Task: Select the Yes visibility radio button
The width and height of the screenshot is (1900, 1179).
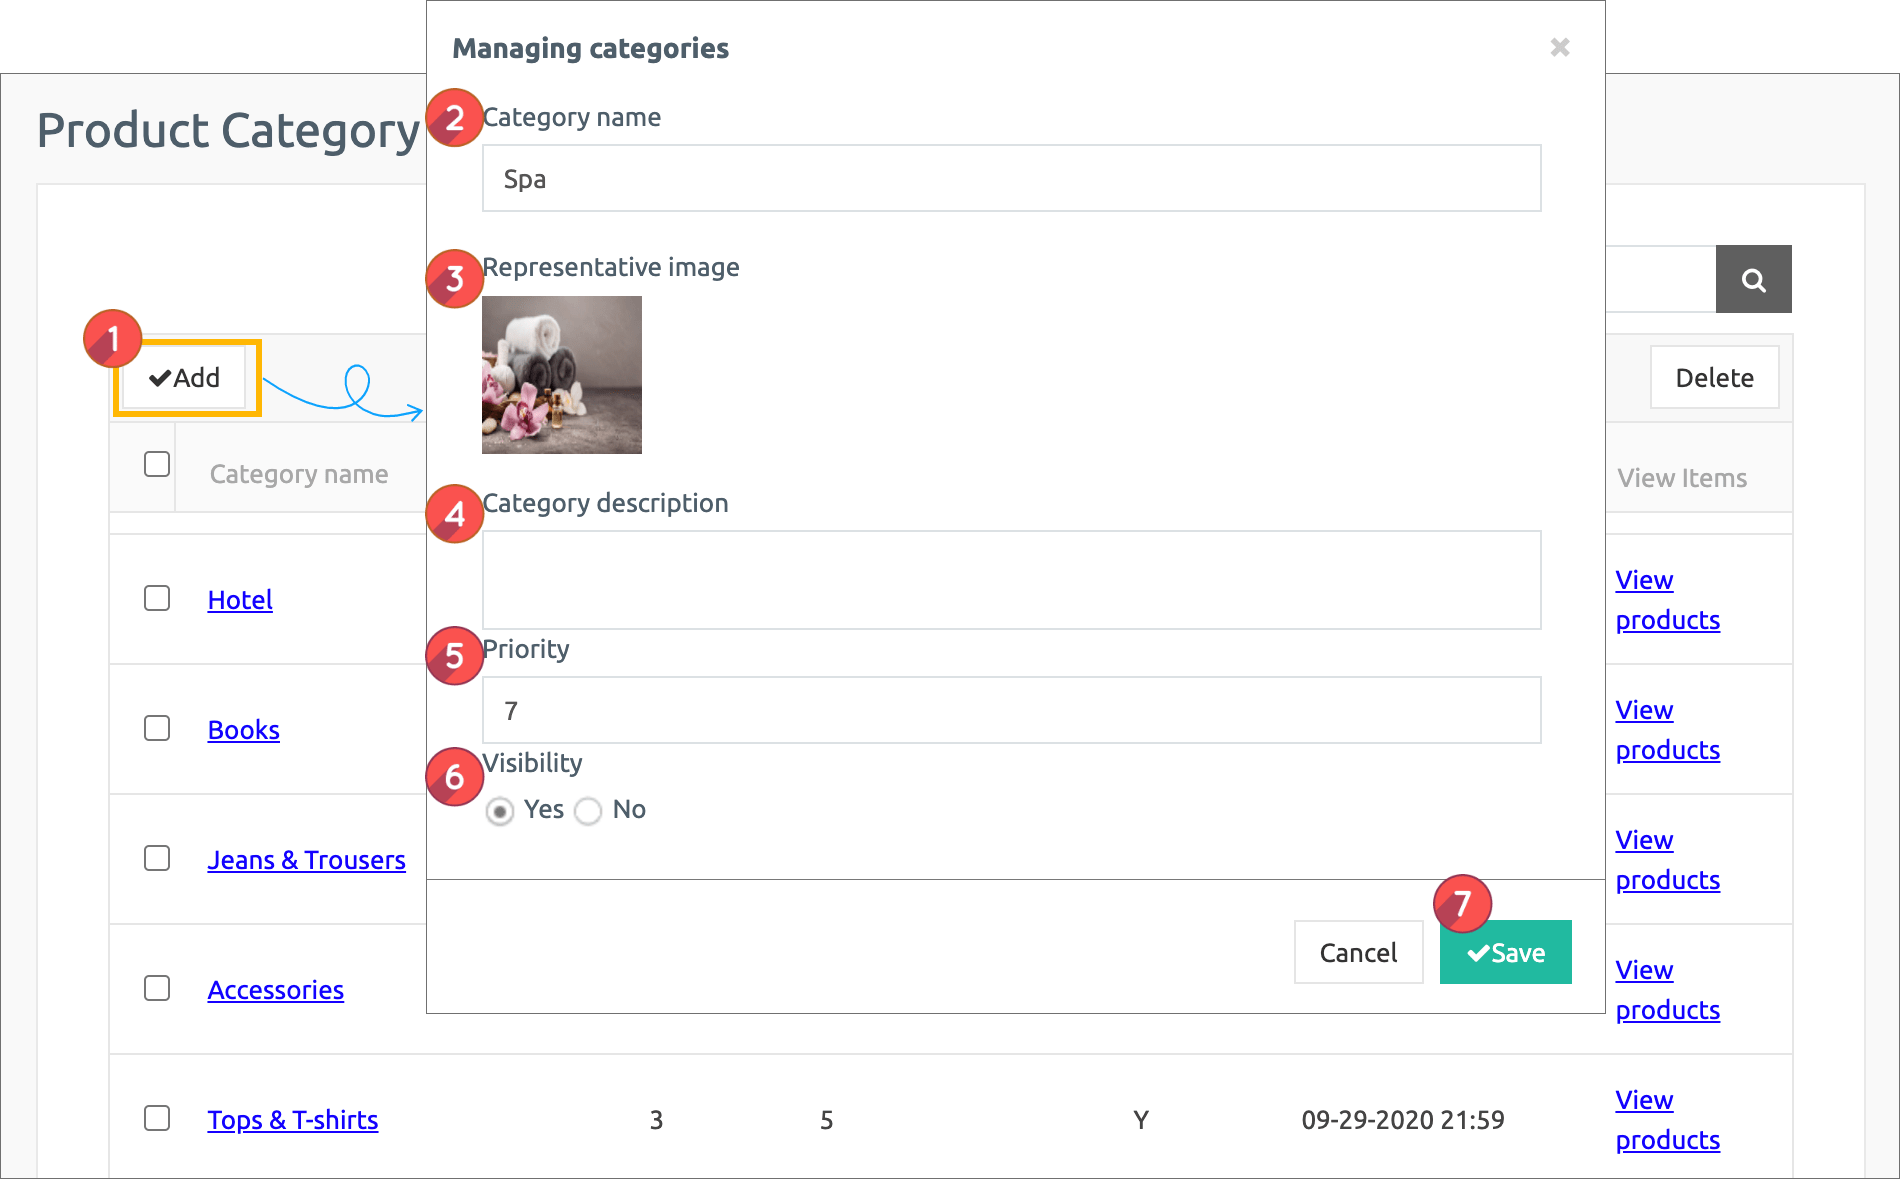Action: [500, 811]
